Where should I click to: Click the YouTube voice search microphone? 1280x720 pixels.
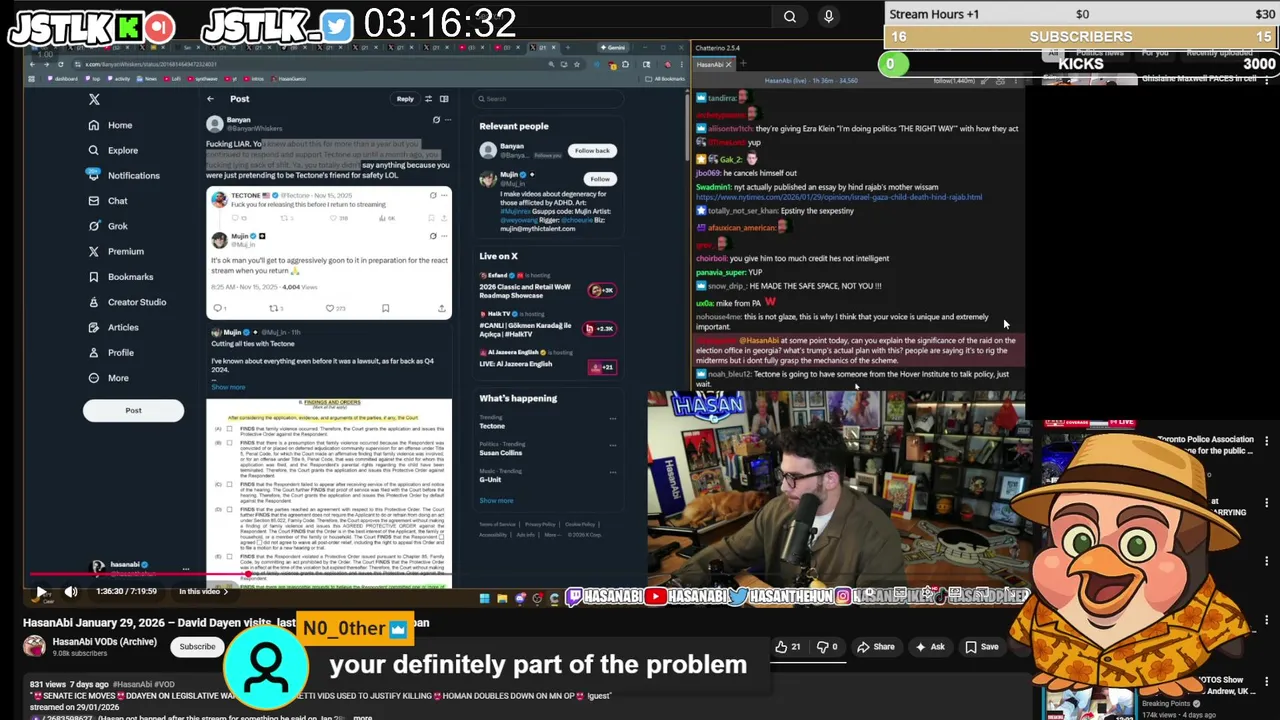pyautogui.click(x=828, y=16)
